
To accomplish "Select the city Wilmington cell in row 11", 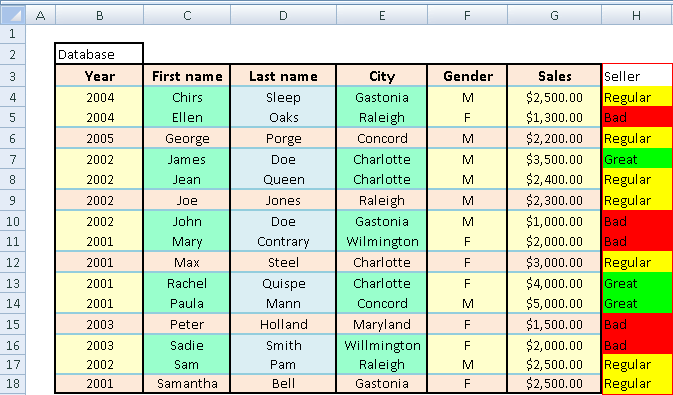I will click(382, 241).
